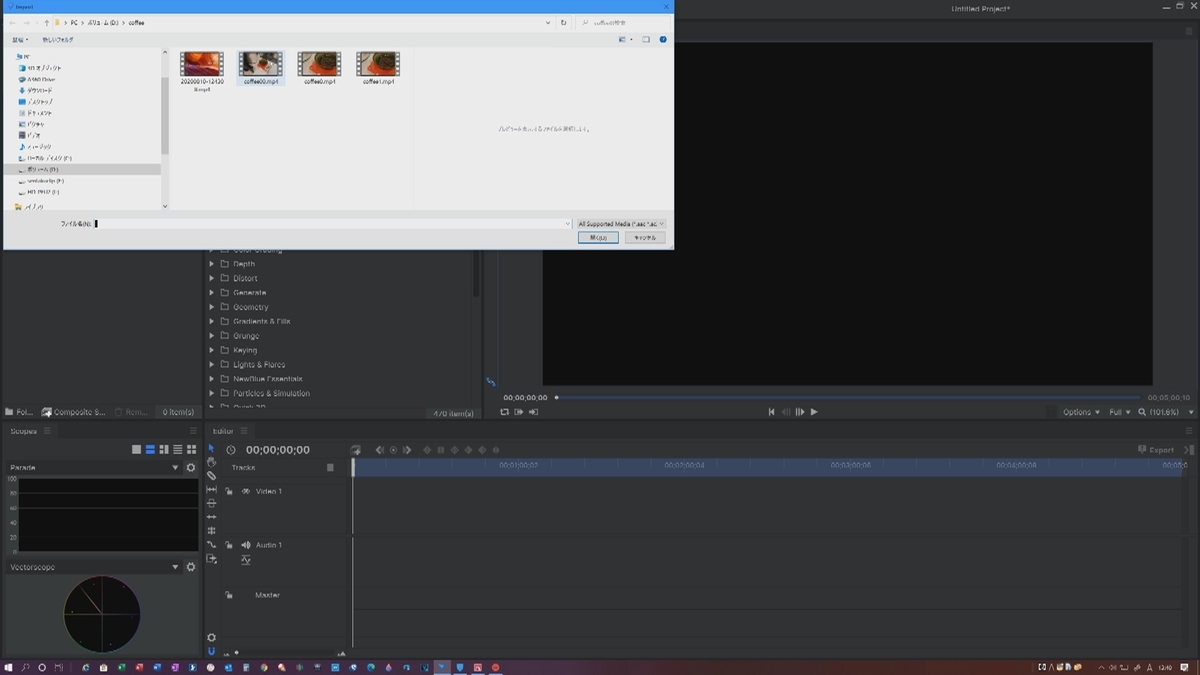Select single-scope layout icon
This screenshot has width=1200, height=675.
[137, 450]
